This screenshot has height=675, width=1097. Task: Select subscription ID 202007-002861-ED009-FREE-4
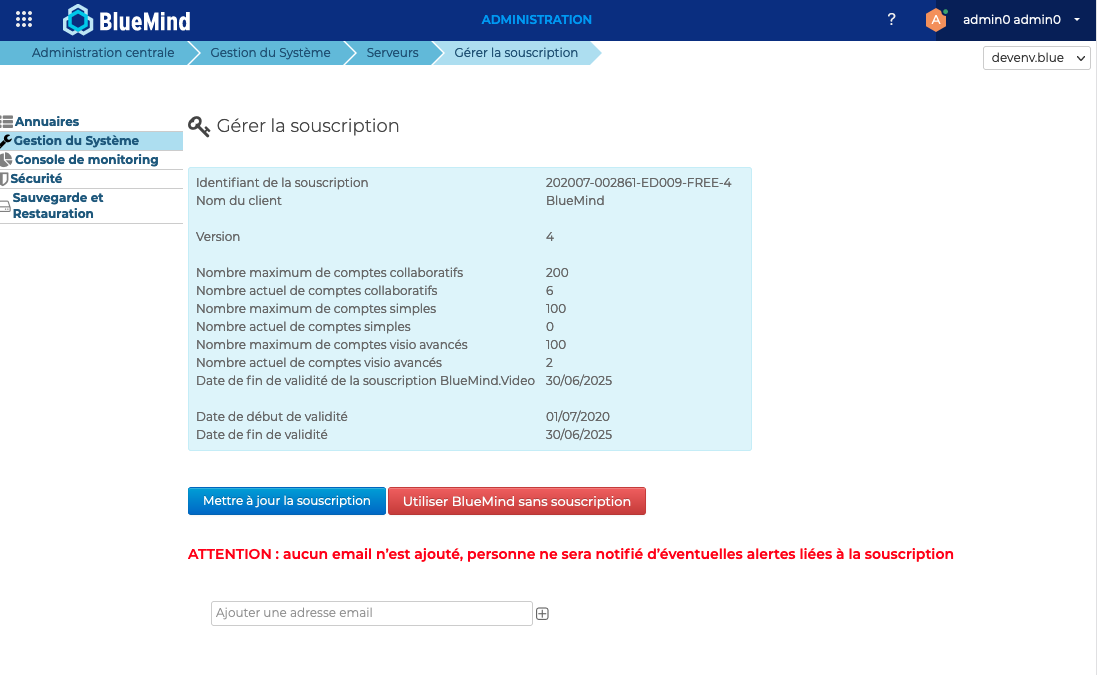(x=639, y=183)
